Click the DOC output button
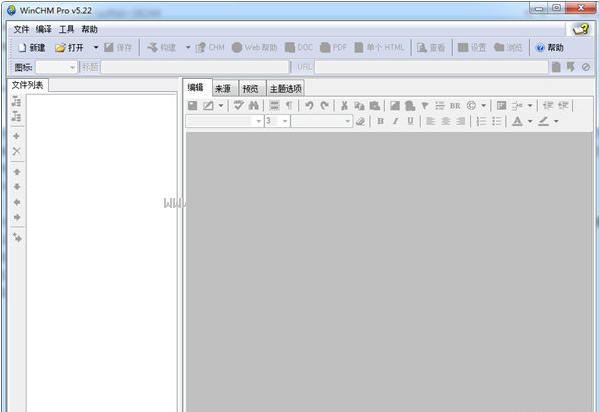Screen dimensions: 599x412 tap(299, 47)
